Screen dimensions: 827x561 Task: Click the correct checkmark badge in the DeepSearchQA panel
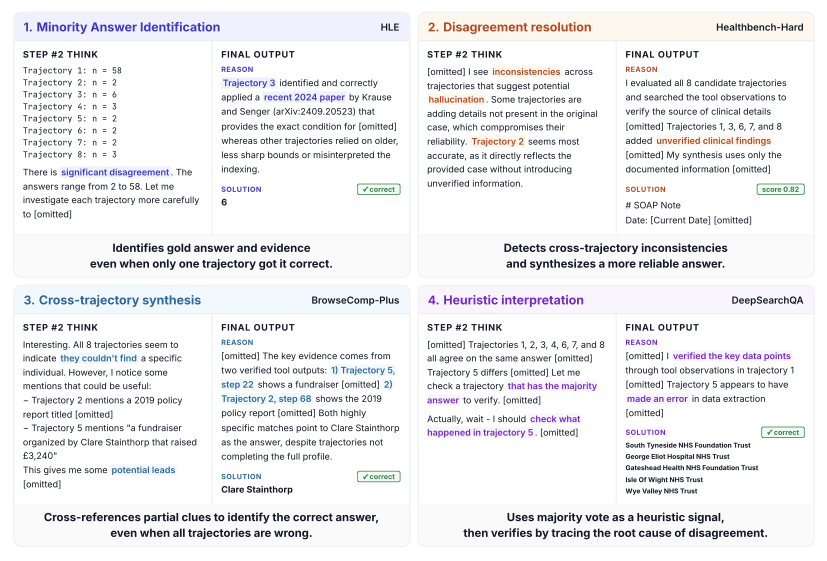pyautogui.click(x=782, y=432)
